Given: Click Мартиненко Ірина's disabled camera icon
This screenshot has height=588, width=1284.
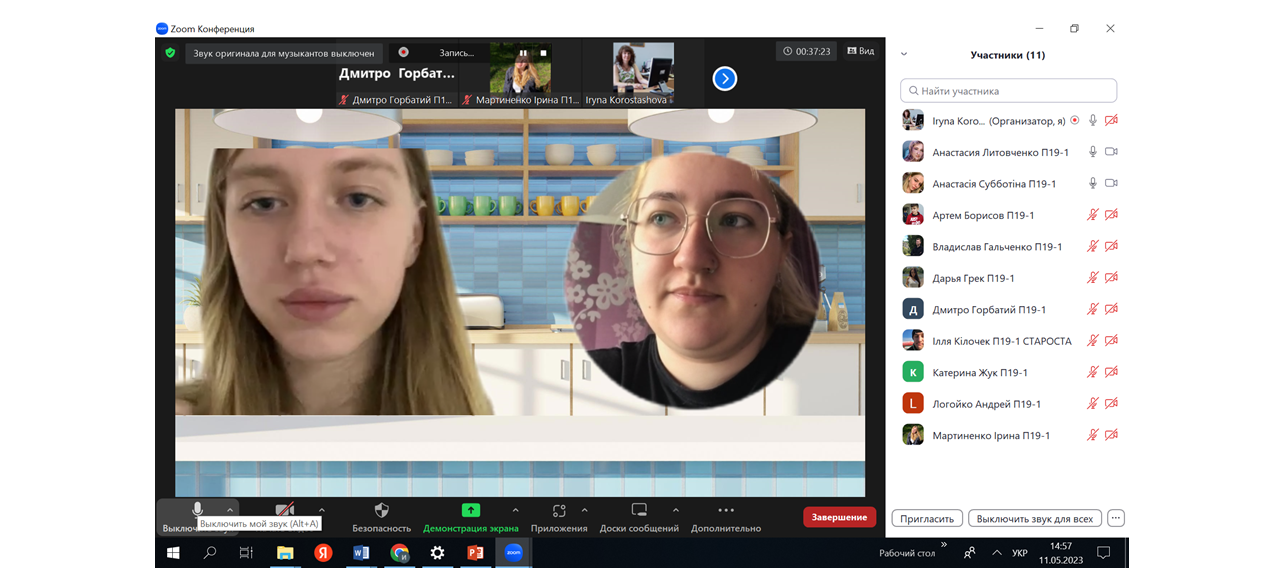Looking at the screenshot, I should pyautogui.click(x=1111, y=435).
